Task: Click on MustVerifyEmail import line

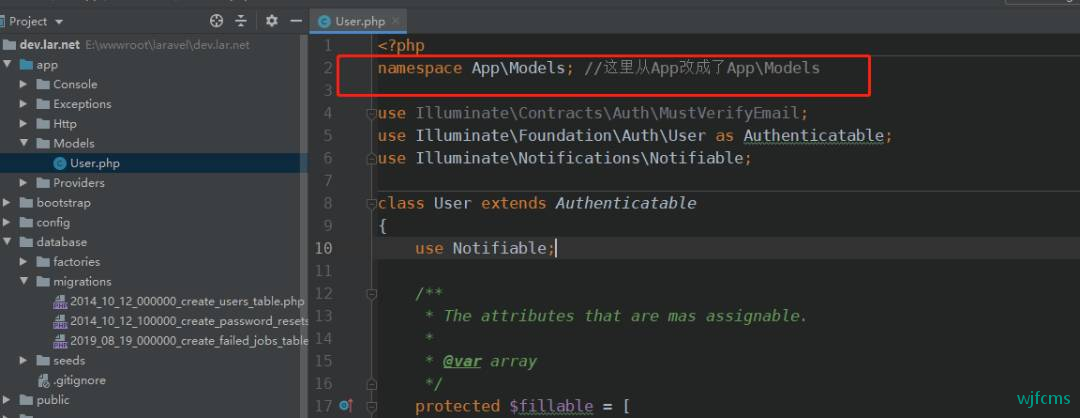Action: coord(592,113)
